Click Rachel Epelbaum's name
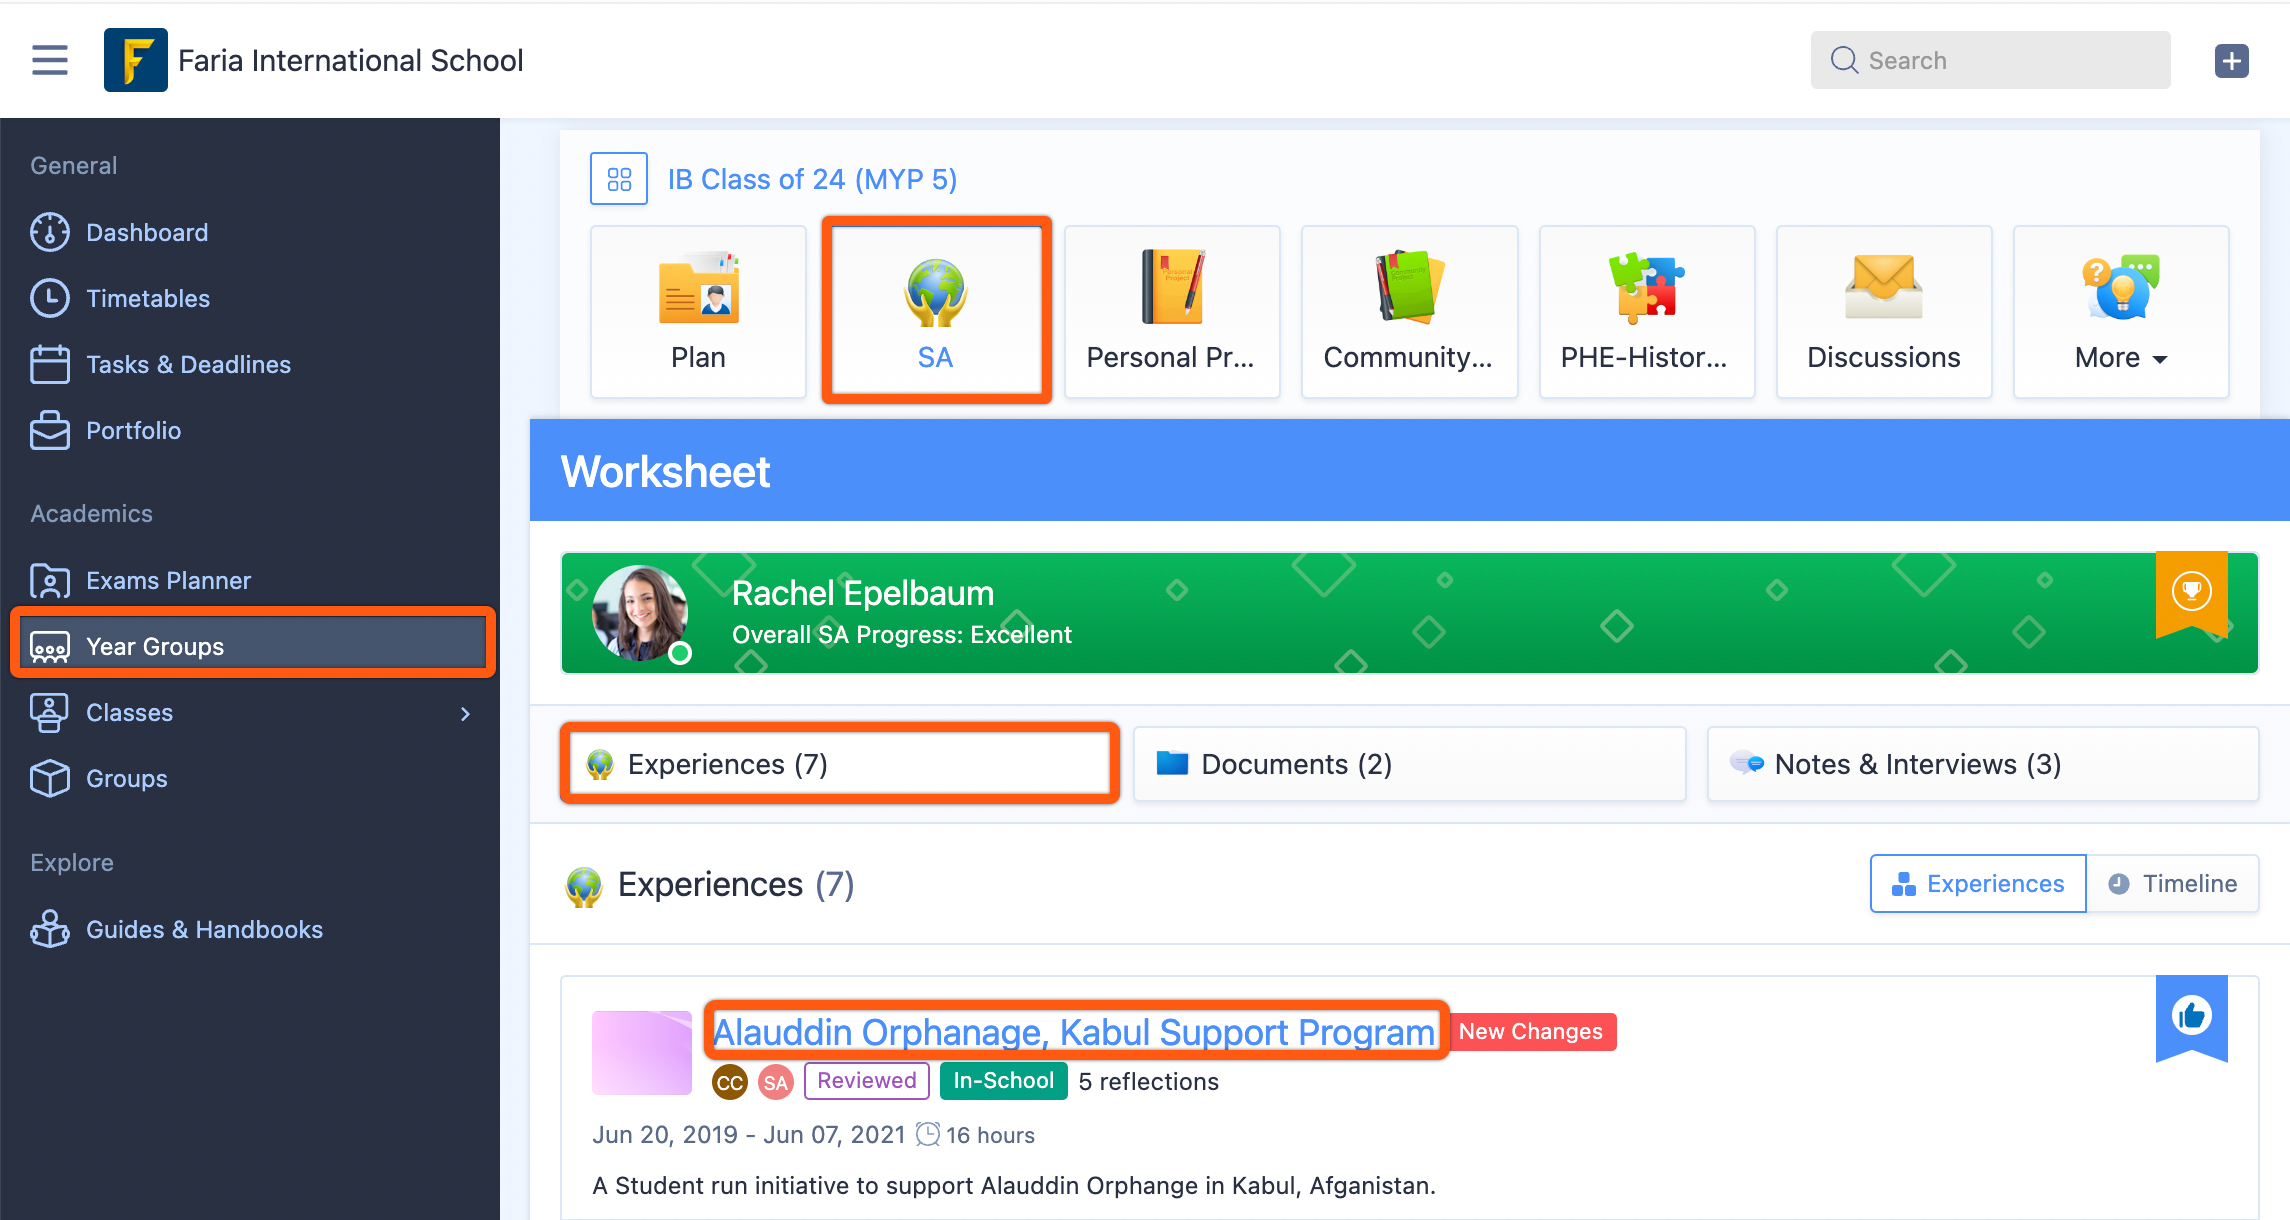The width and height of the screenshot is (2290, 1220). [863, 593]
